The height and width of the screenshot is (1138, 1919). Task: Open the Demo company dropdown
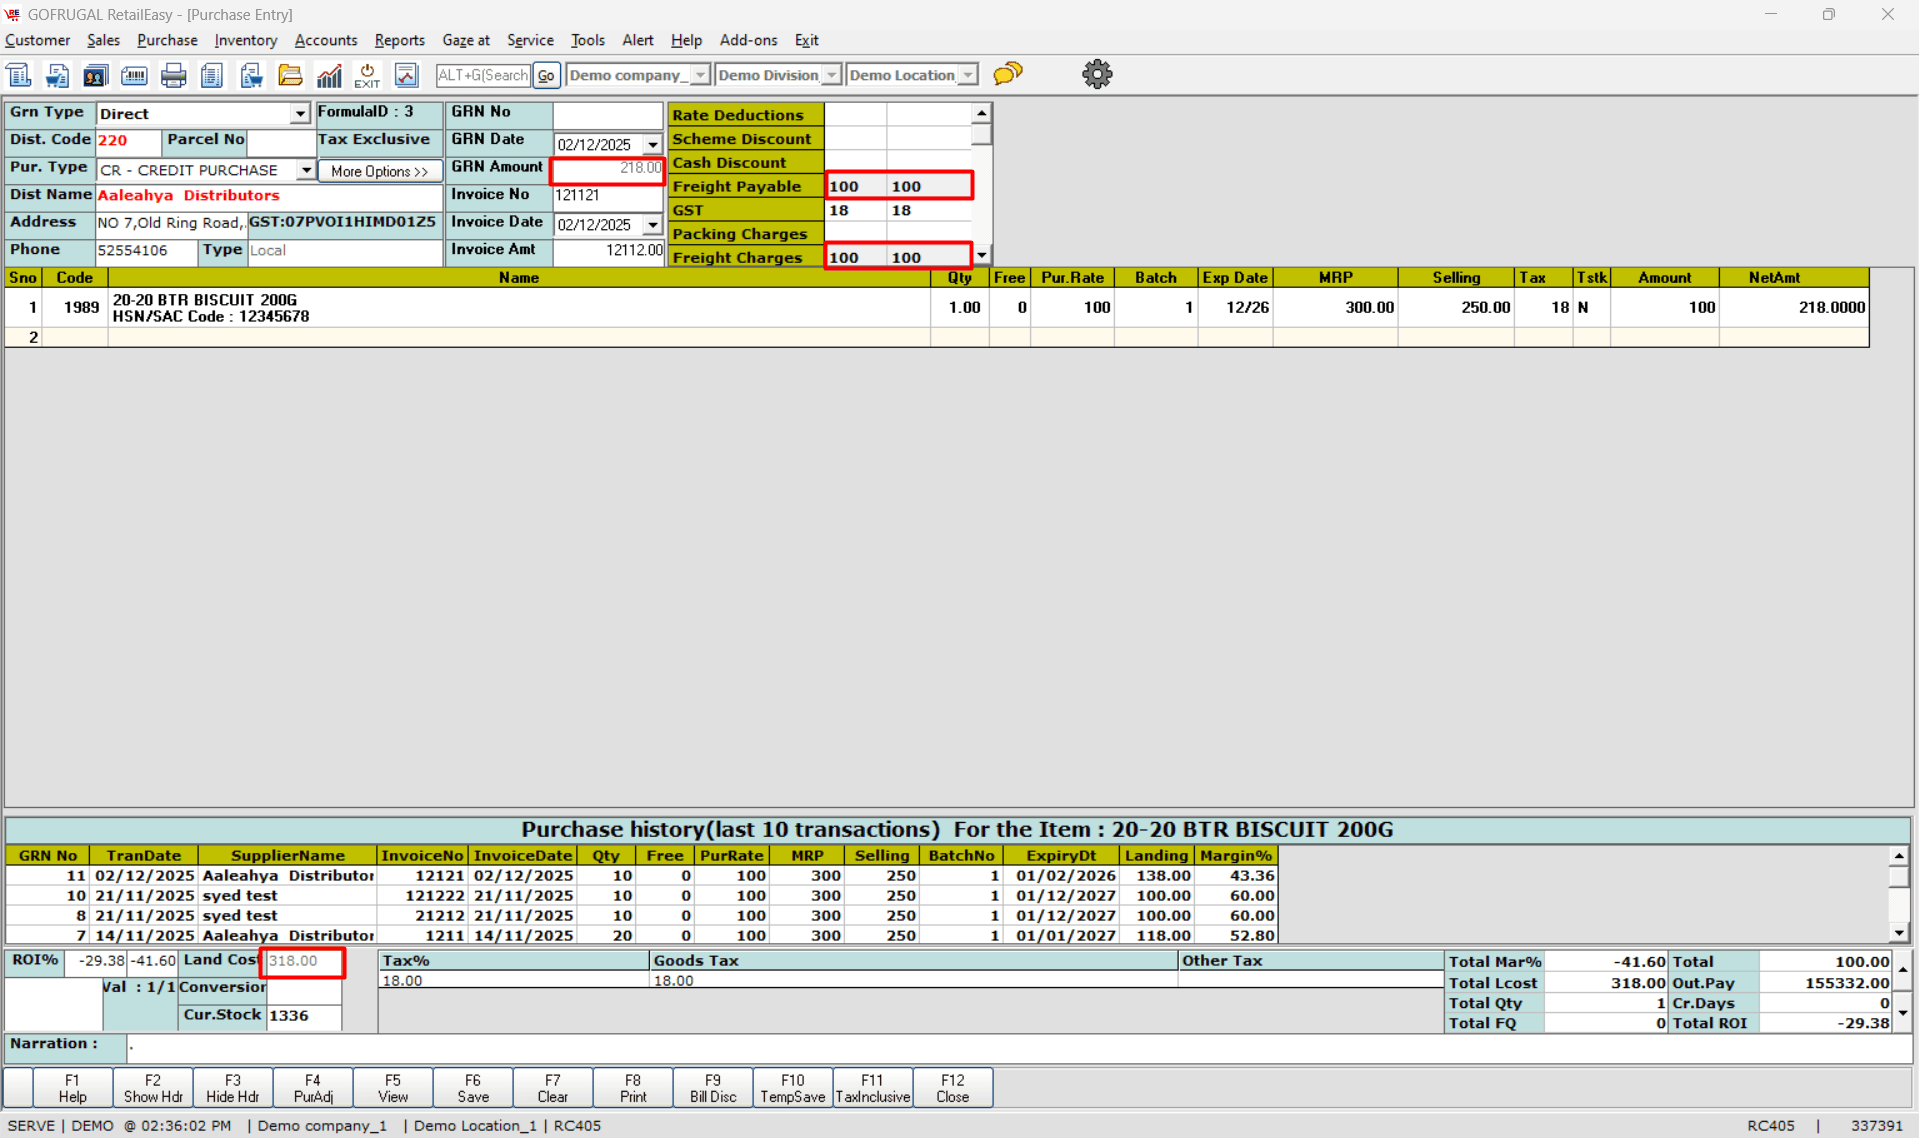[x=700, y=75]
